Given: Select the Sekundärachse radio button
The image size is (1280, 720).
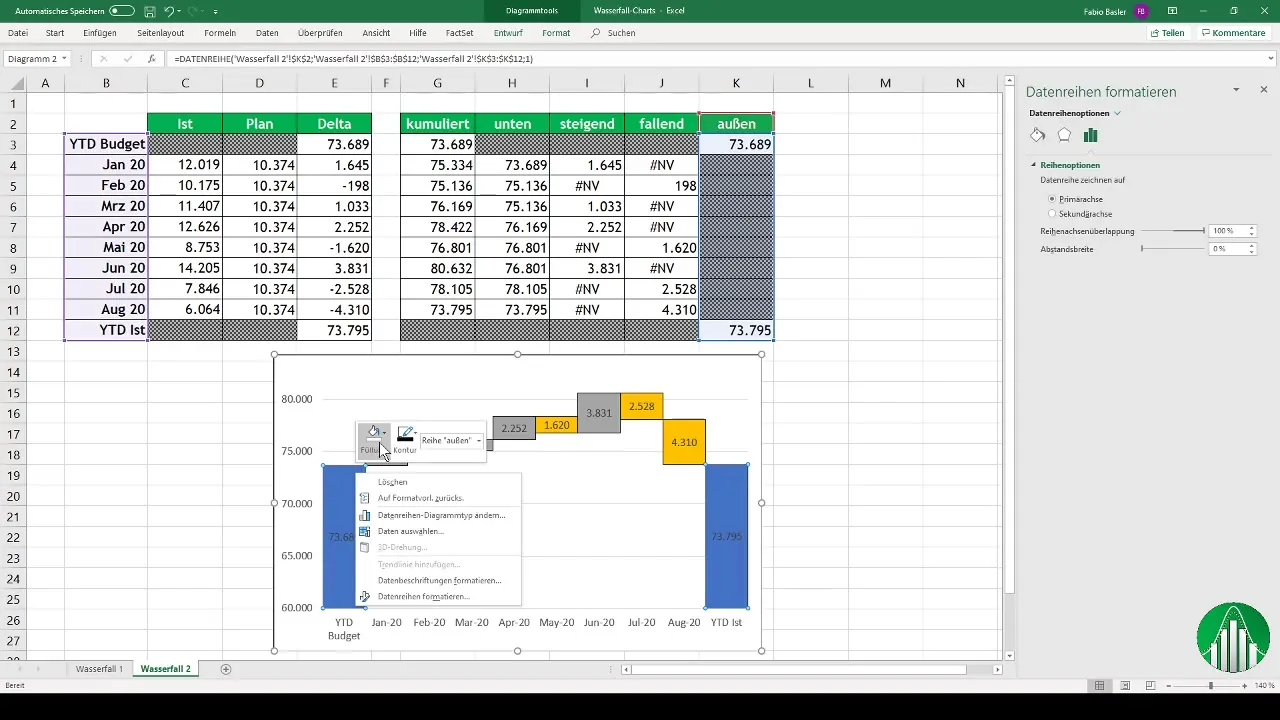Looking at the screenshot, I should [1051, 214].
